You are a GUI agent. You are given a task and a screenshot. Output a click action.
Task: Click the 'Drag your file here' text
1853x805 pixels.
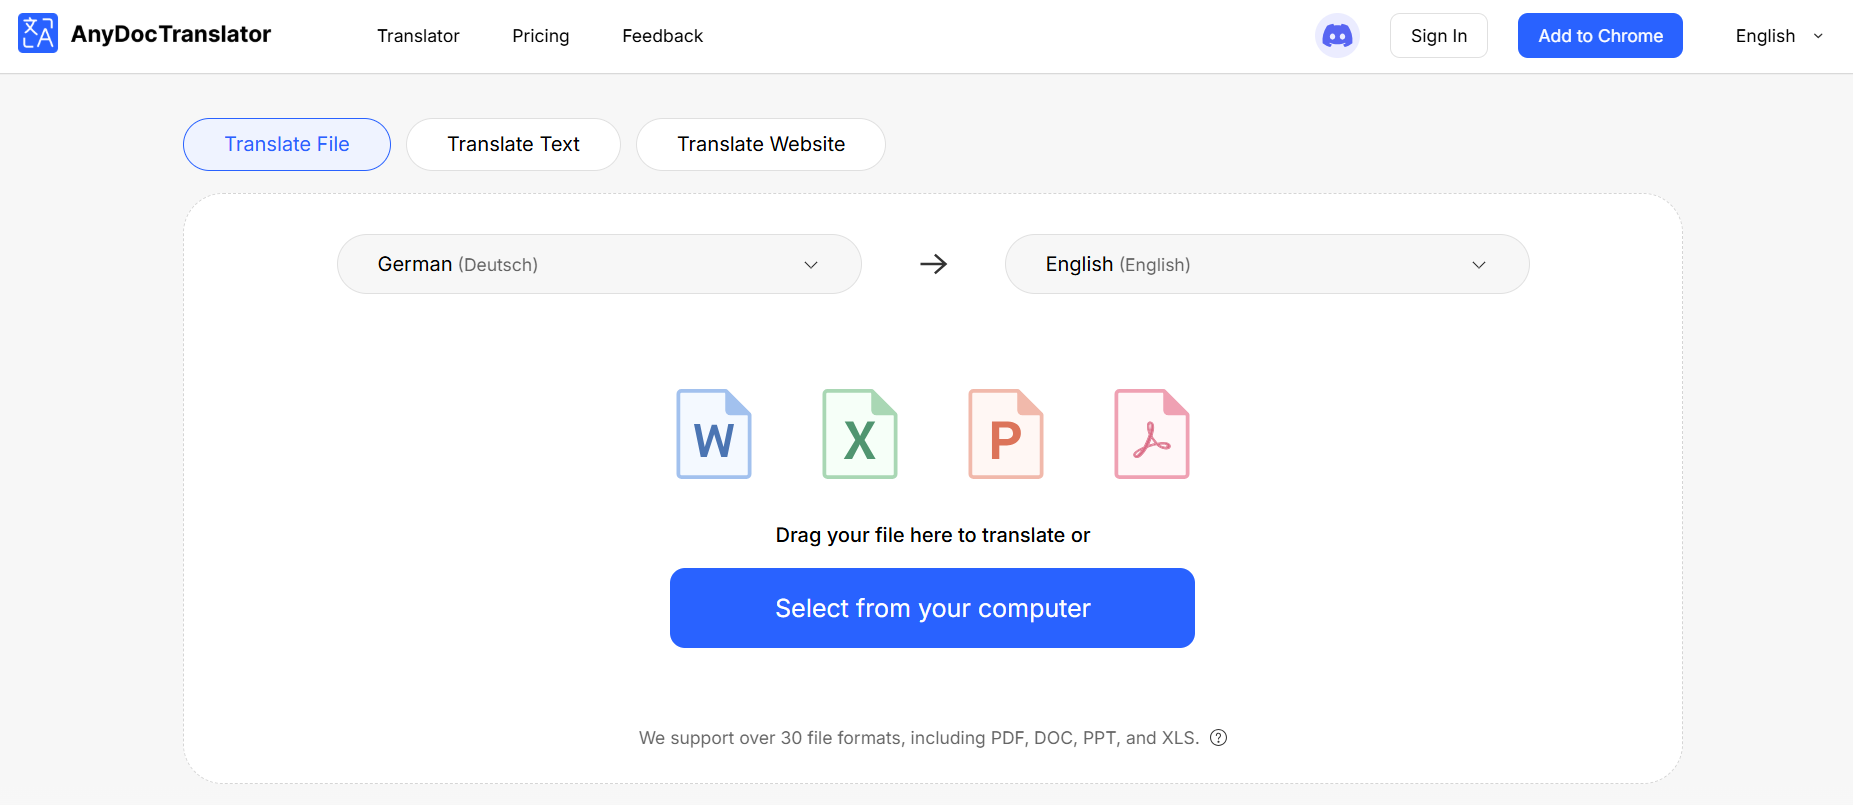[x=933, y=535]
